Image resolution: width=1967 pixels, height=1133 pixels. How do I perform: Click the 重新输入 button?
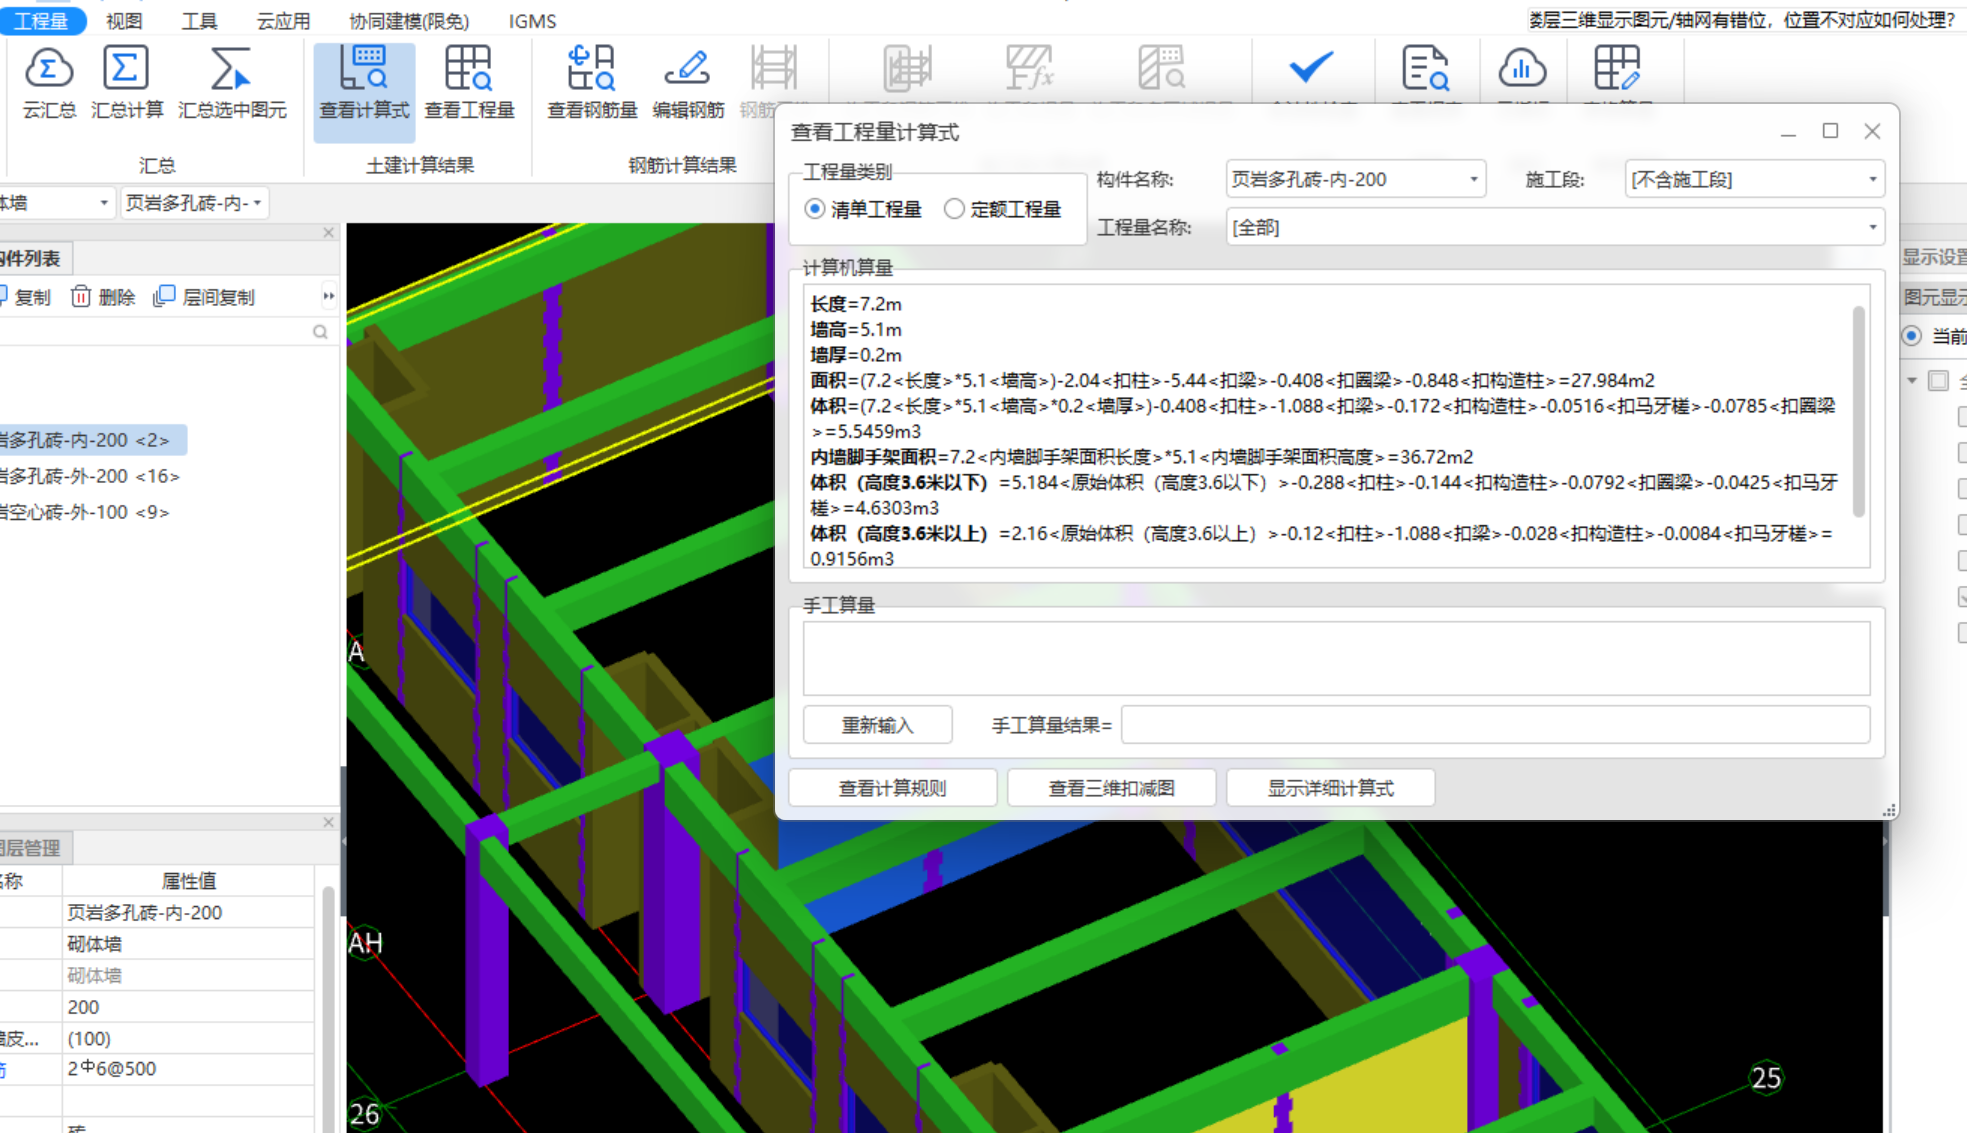(877, 725)
